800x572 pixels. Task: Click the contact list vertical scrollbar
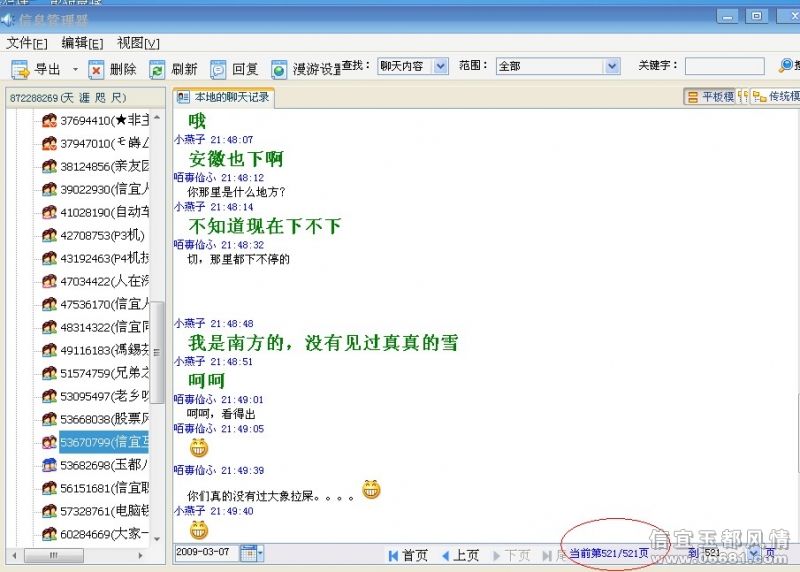tap(157, 329)
